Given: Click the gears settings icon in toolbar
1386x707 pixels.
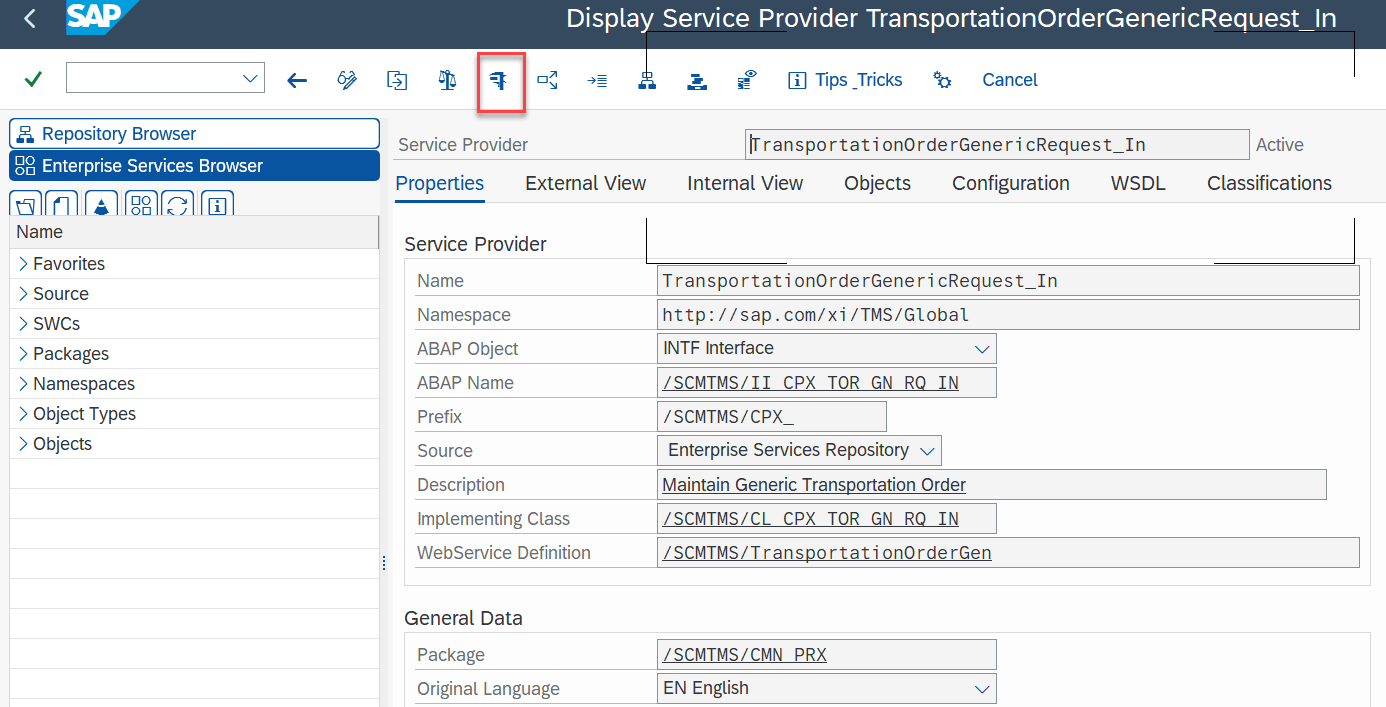Looking at the screenshot, I should 942,80.
